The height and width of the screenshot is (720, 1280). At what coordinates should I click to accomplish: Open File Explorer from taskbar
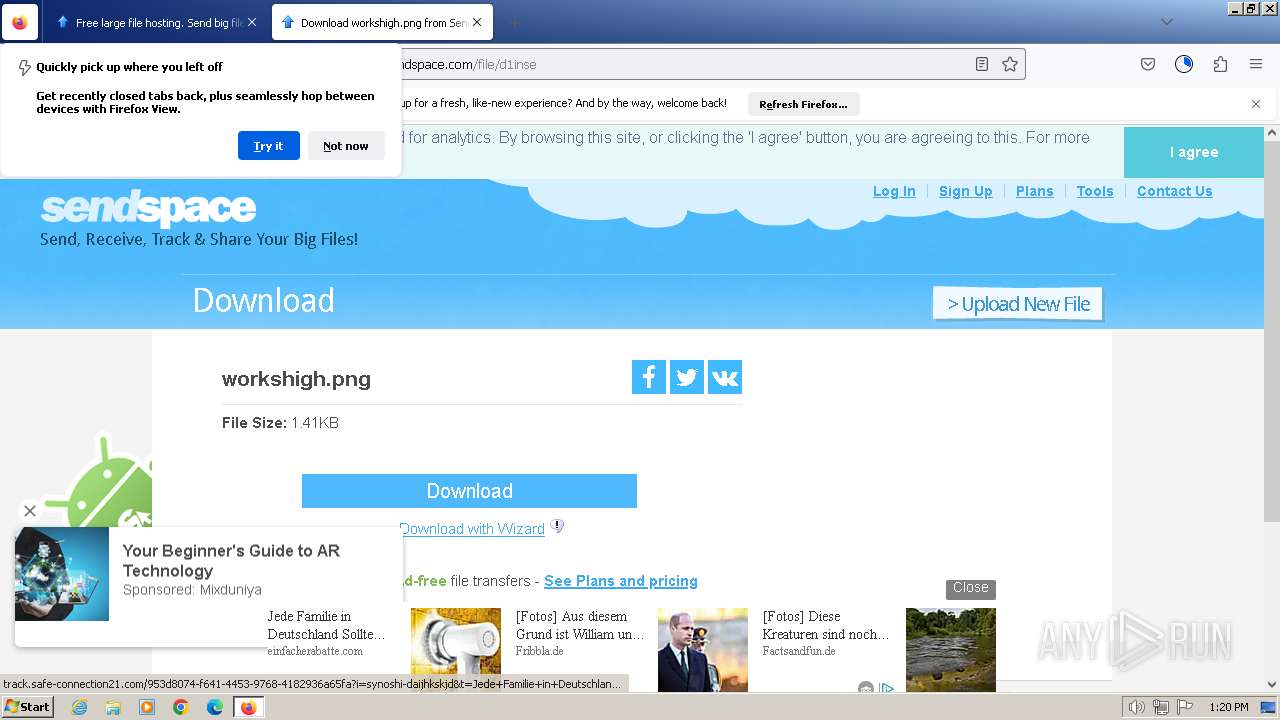point(113,707)
